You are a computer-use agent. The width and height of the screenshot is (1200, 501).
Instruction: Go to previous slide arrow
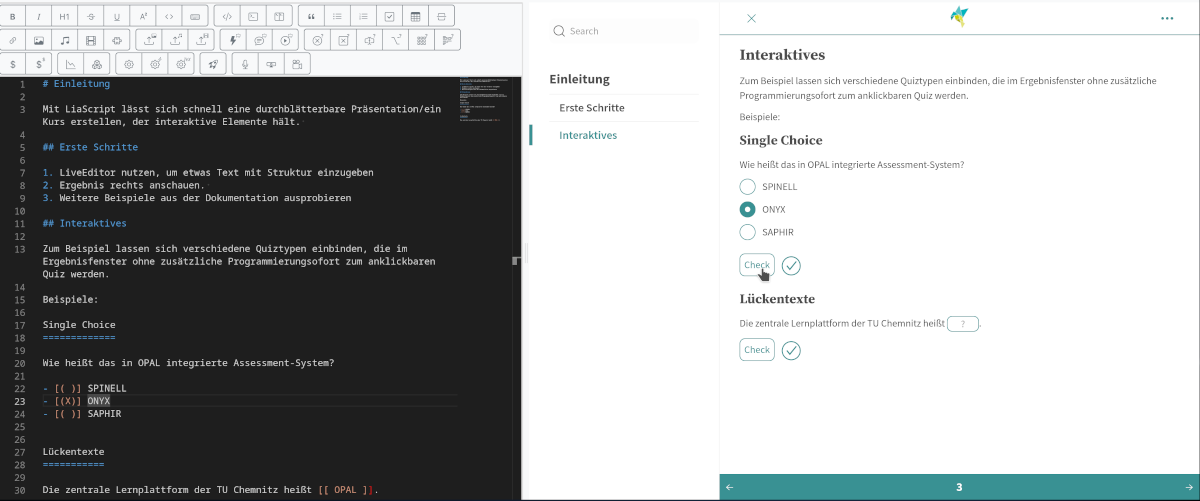[729, 487]
